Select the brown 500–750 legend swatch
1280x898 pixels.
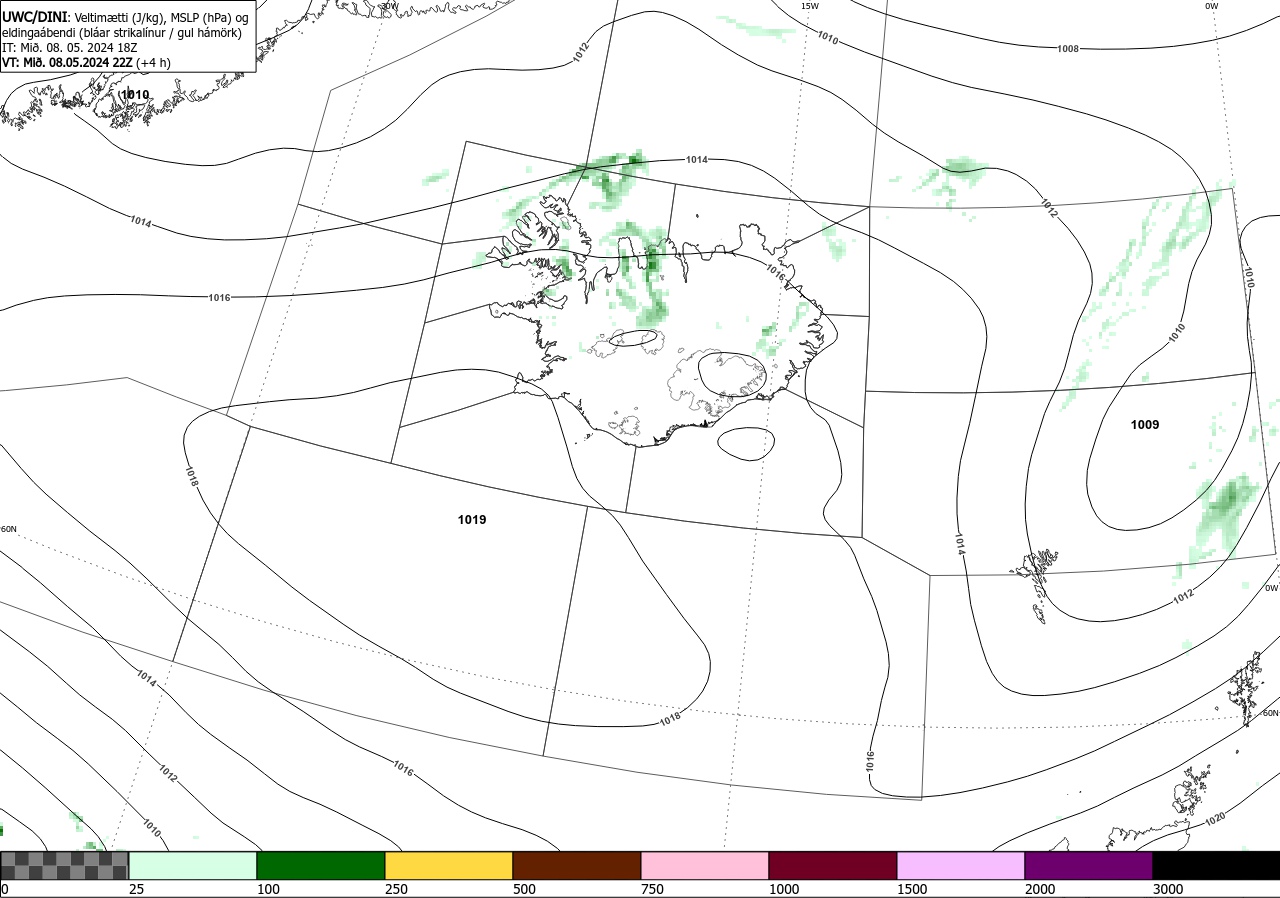coord(577,865)
